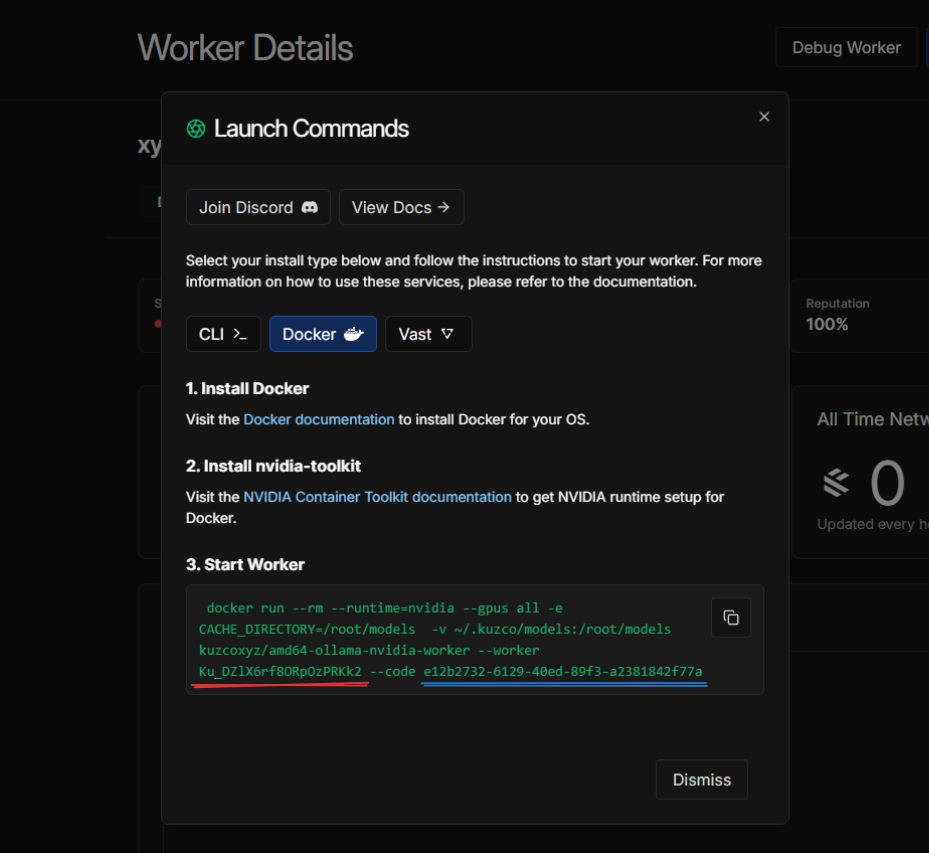
Task: Copy the docker run command
Action: (731, 617)
